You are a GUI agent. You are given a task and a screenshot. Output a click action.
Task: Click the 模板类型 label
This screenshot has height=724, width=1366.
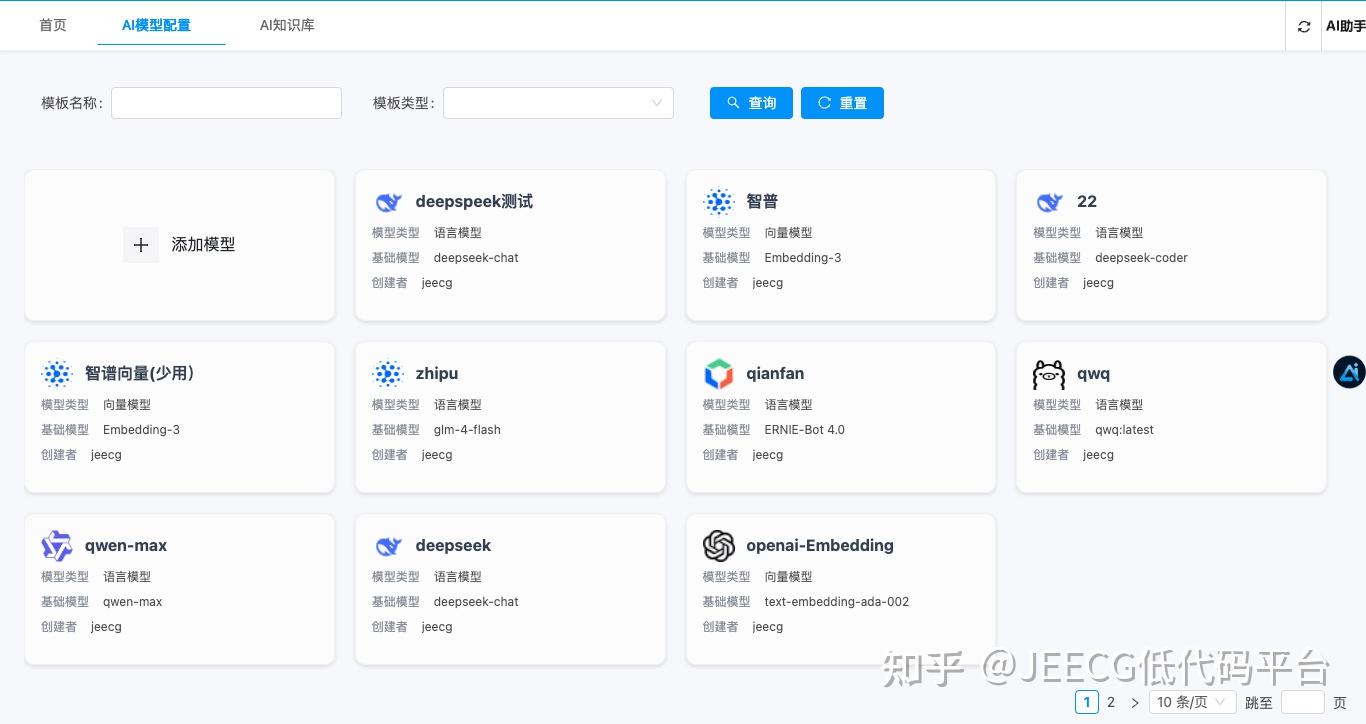tap(404, 103)
